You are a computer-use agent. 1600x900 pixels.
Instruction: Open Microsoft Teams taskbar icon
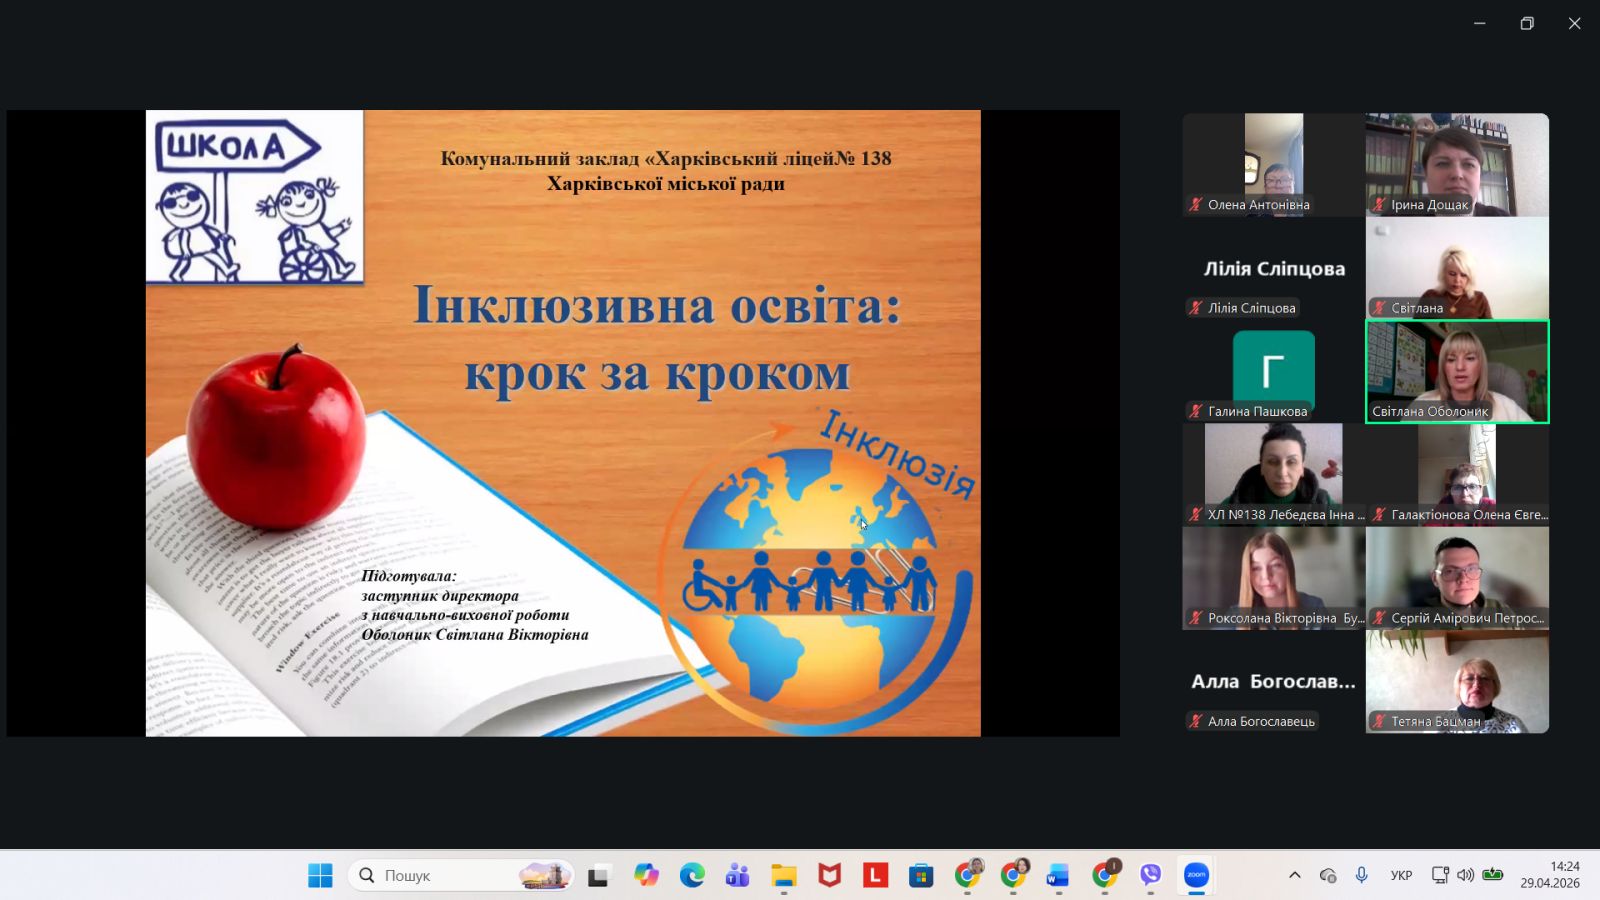click(738, 876)
